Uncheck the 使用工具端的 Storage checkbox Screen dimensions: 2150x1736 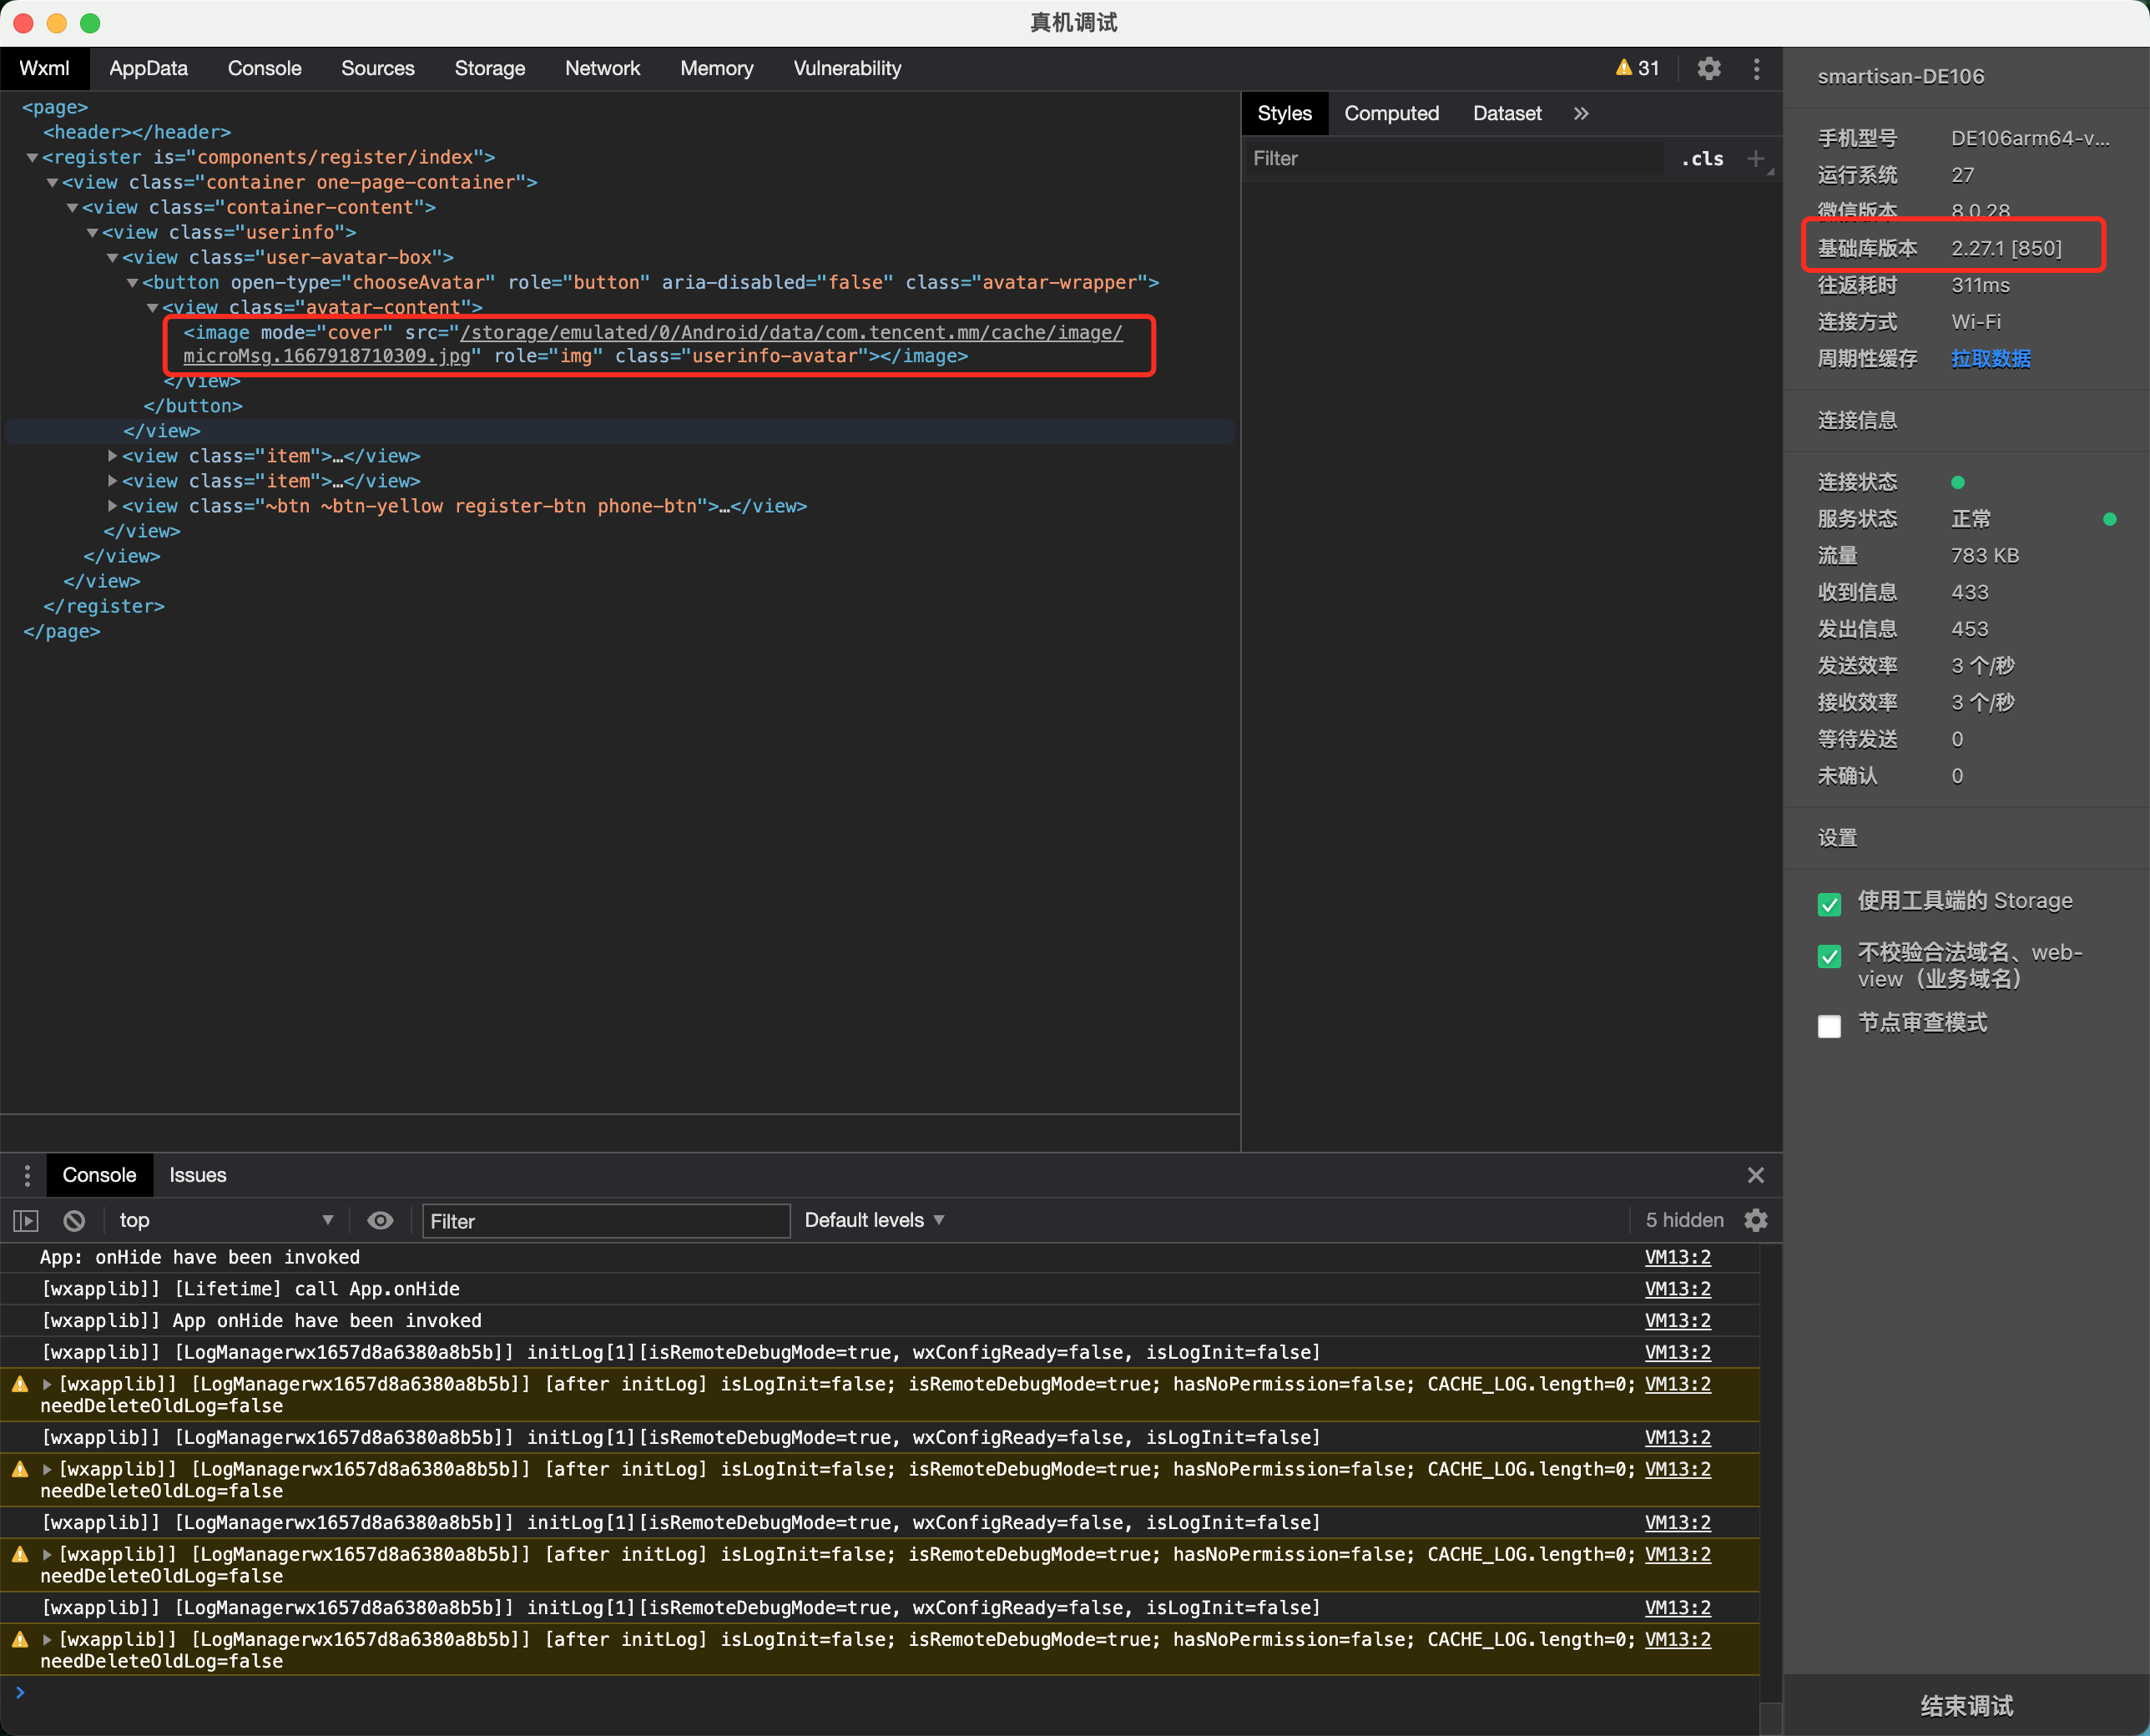coord(1829,904)
